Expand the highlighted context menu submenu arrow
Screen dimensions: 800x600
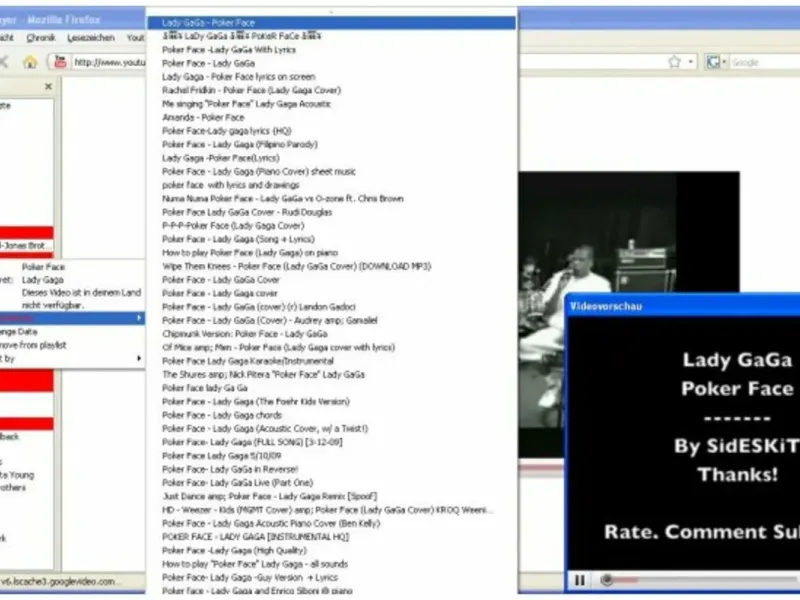click(139, 318)
